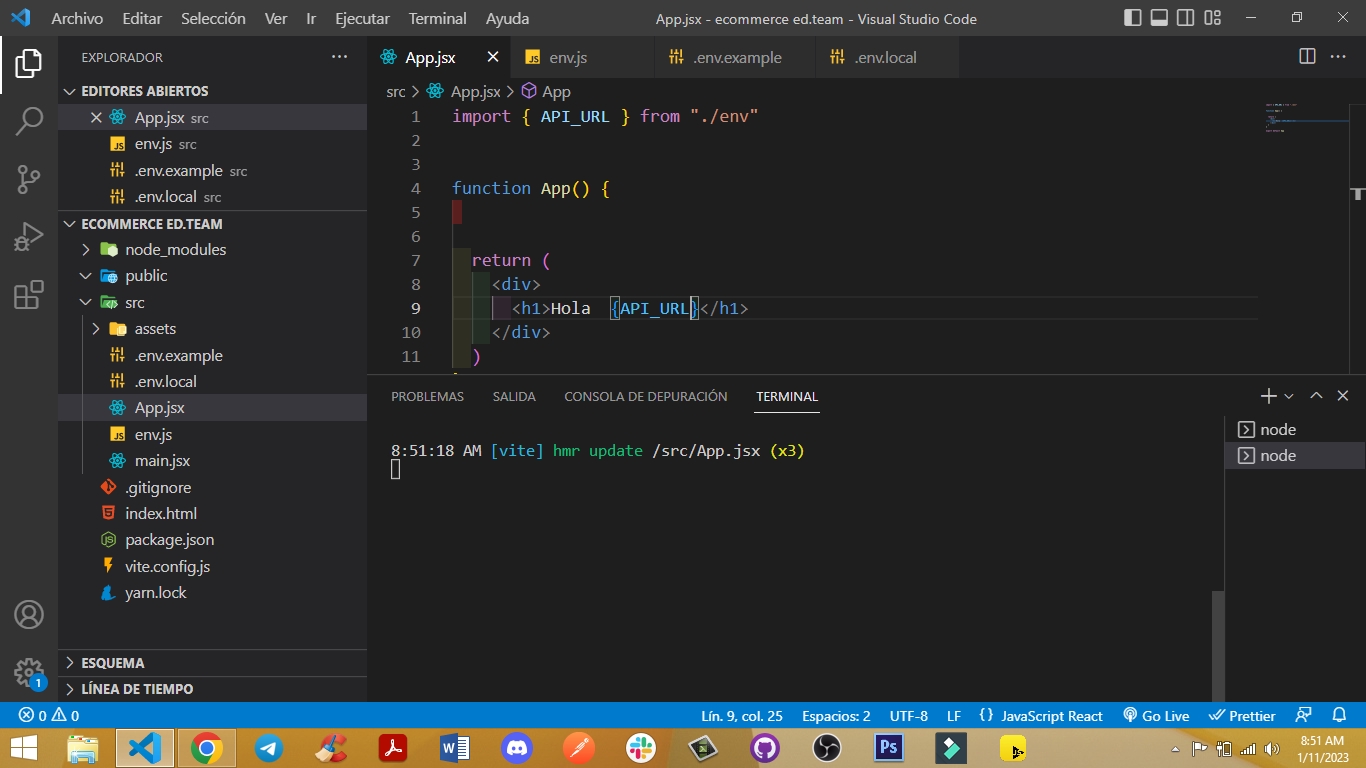
Task: Click the Accounts icon in activity bar
Action: coord(28,614)
